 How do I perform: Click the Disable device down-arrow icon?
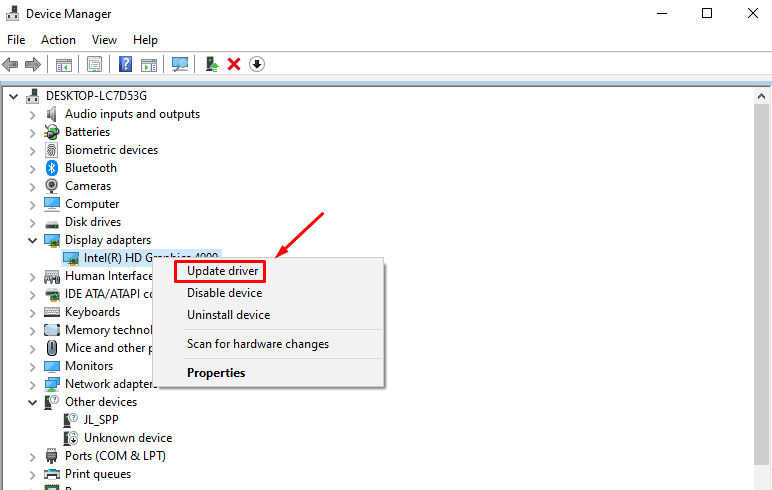point(257,64)
